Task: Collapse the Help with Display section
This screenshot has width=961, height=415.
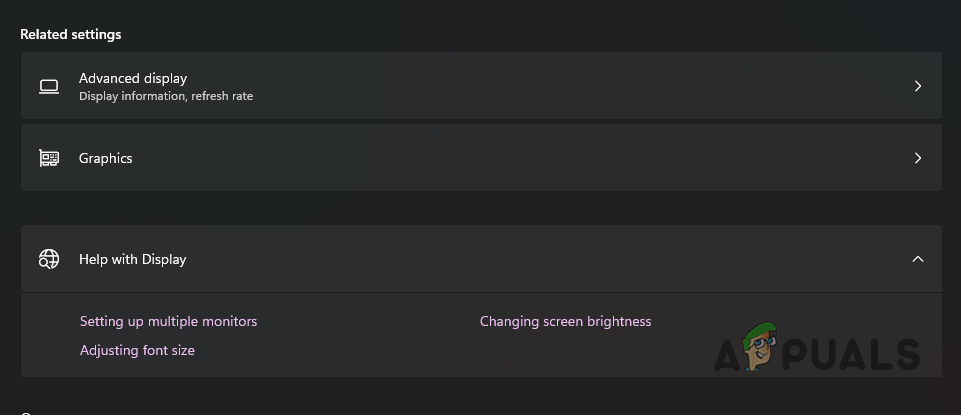Action: click(918, 259)
